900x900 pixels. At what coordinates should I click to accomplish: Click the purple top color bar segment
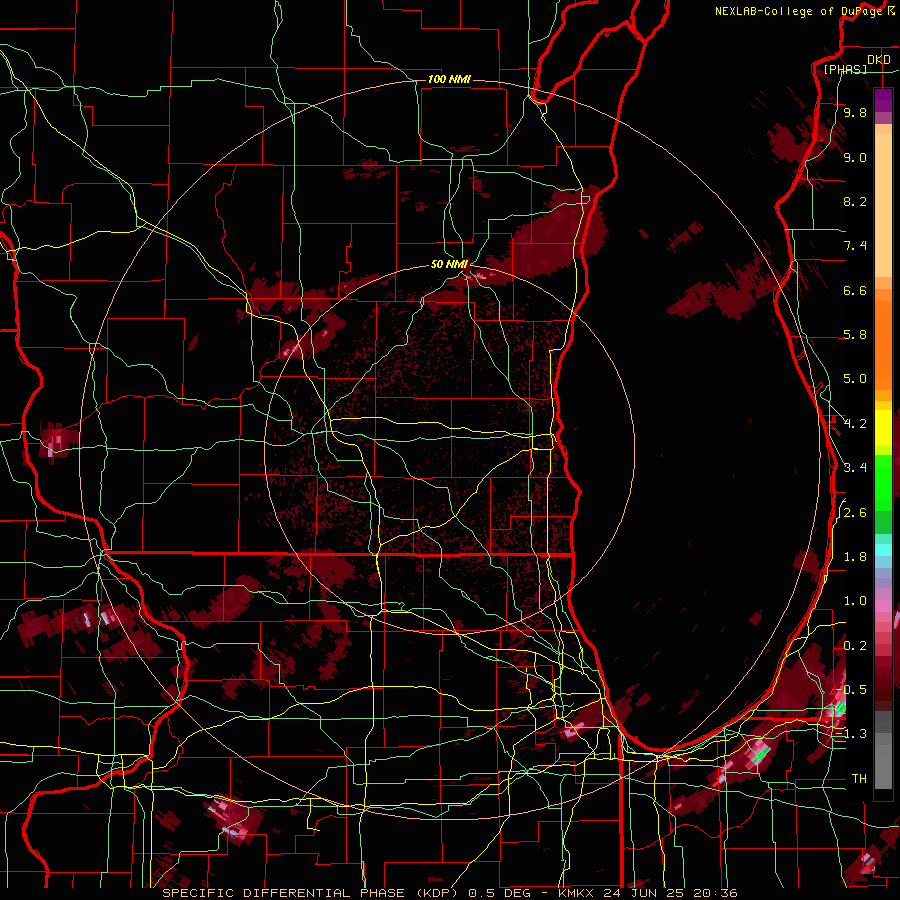[x=883, y=100]
